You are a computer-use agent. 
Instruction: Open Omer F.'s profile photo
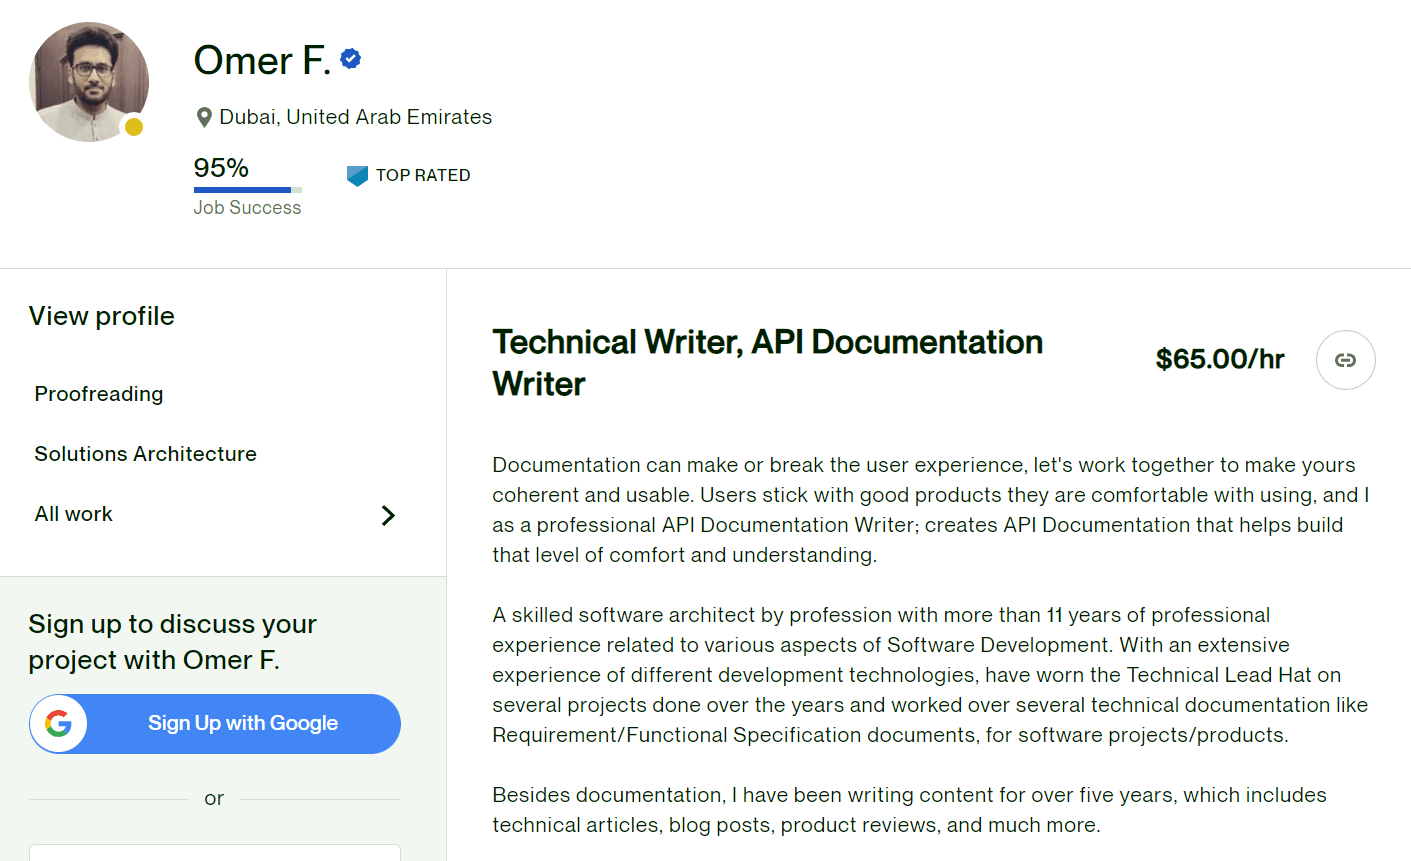point(88,81)
